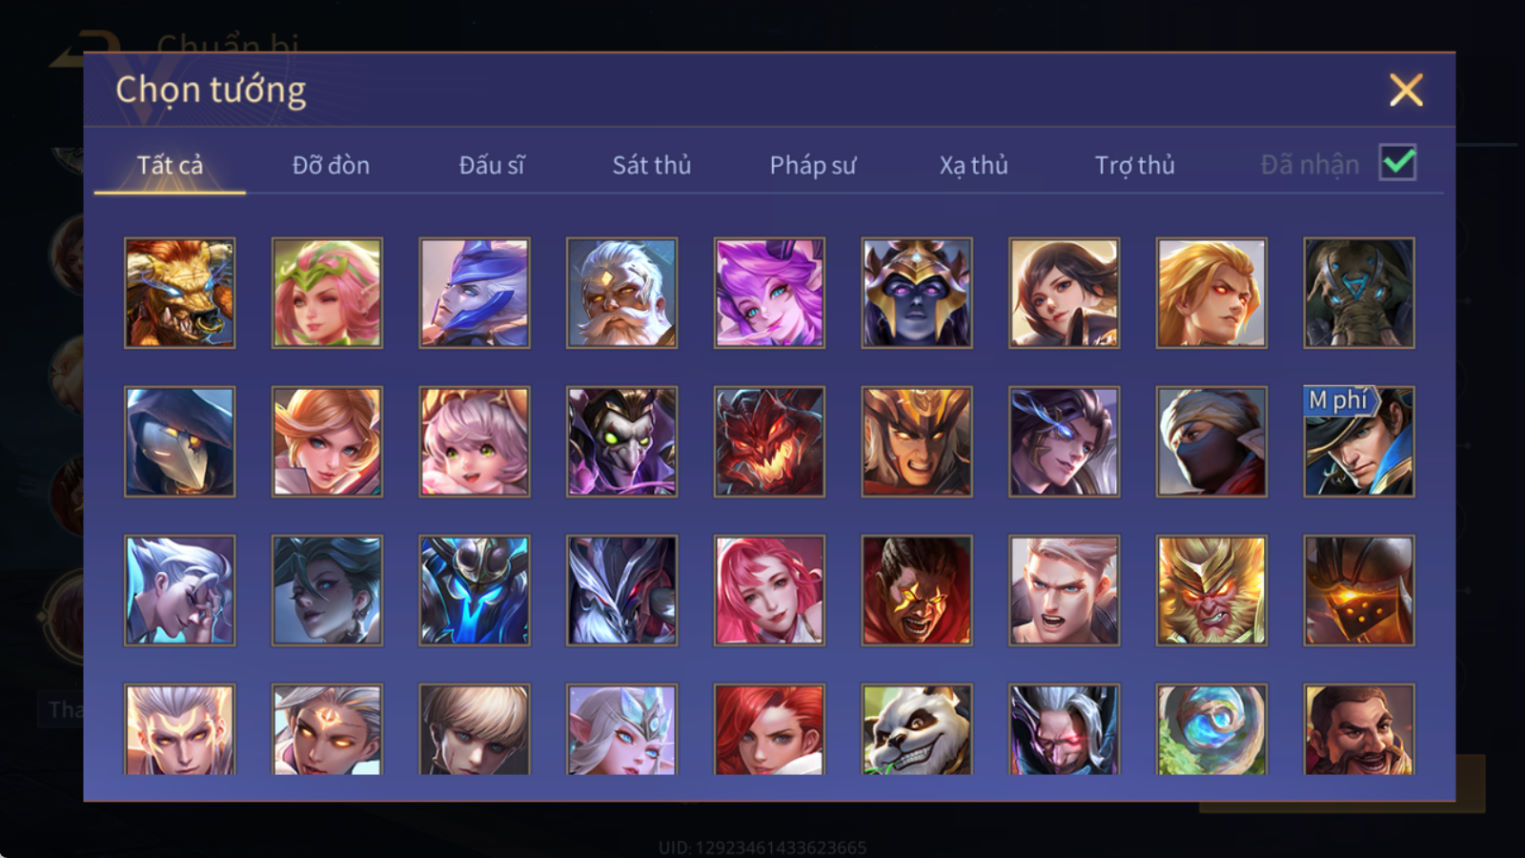Pick the golden monkey king hero

[x=1211, y=590]
